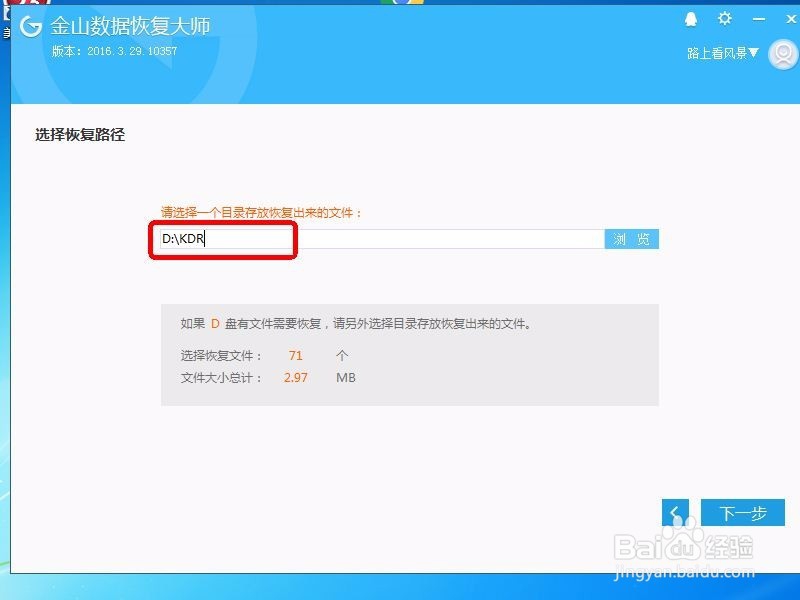
Task: Click the Kingsoft Data Recovery G logo
Action: (x=31, y=28)
